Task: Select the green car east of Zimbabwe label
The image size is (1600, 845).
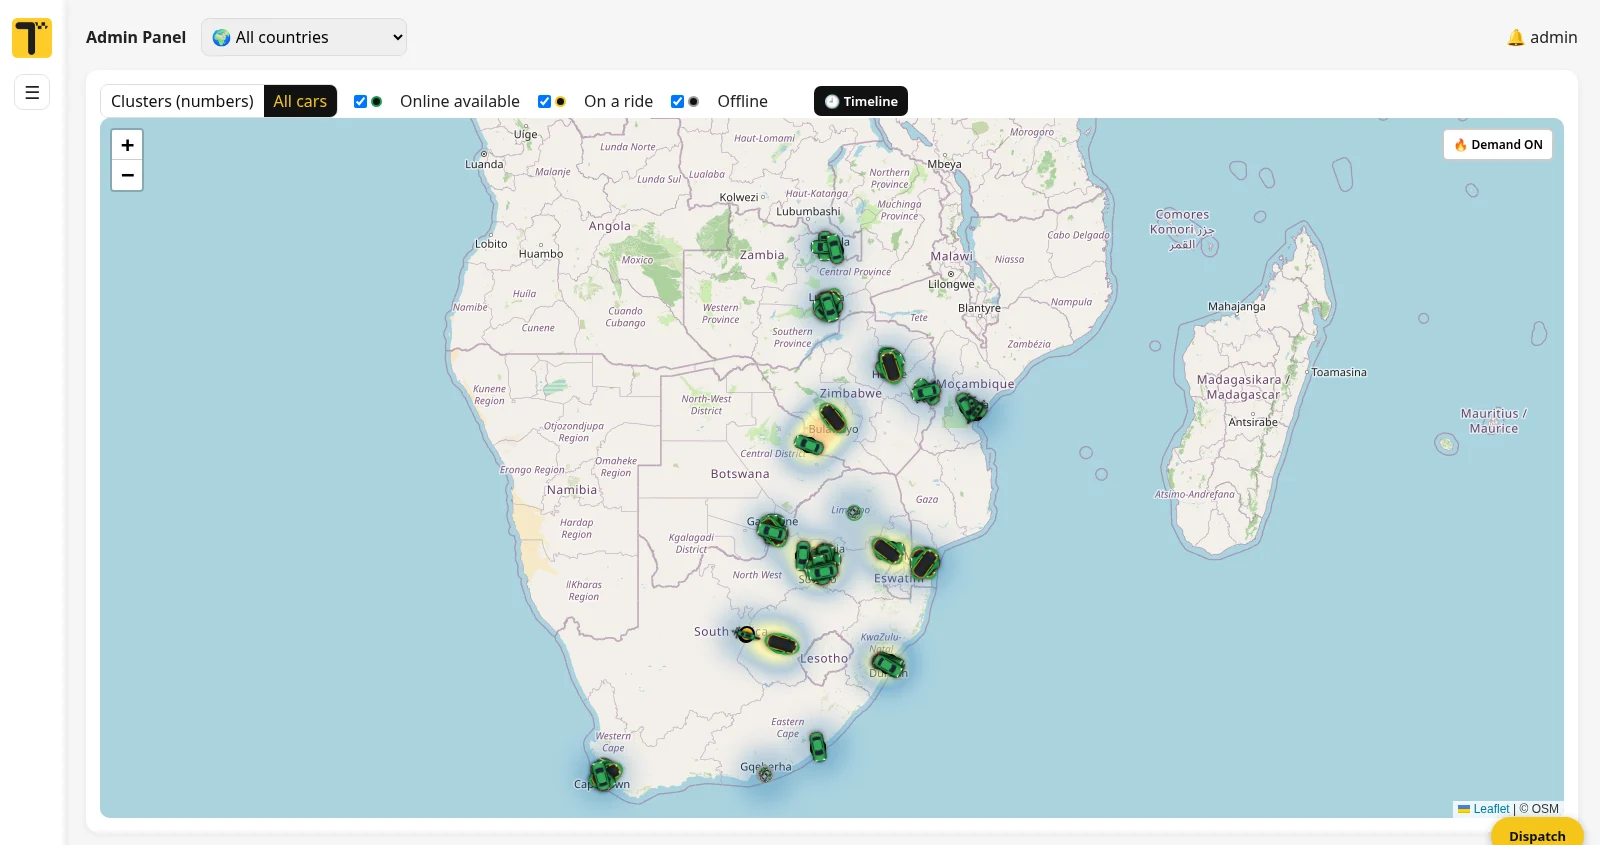Action: click(x=926, y=391)
